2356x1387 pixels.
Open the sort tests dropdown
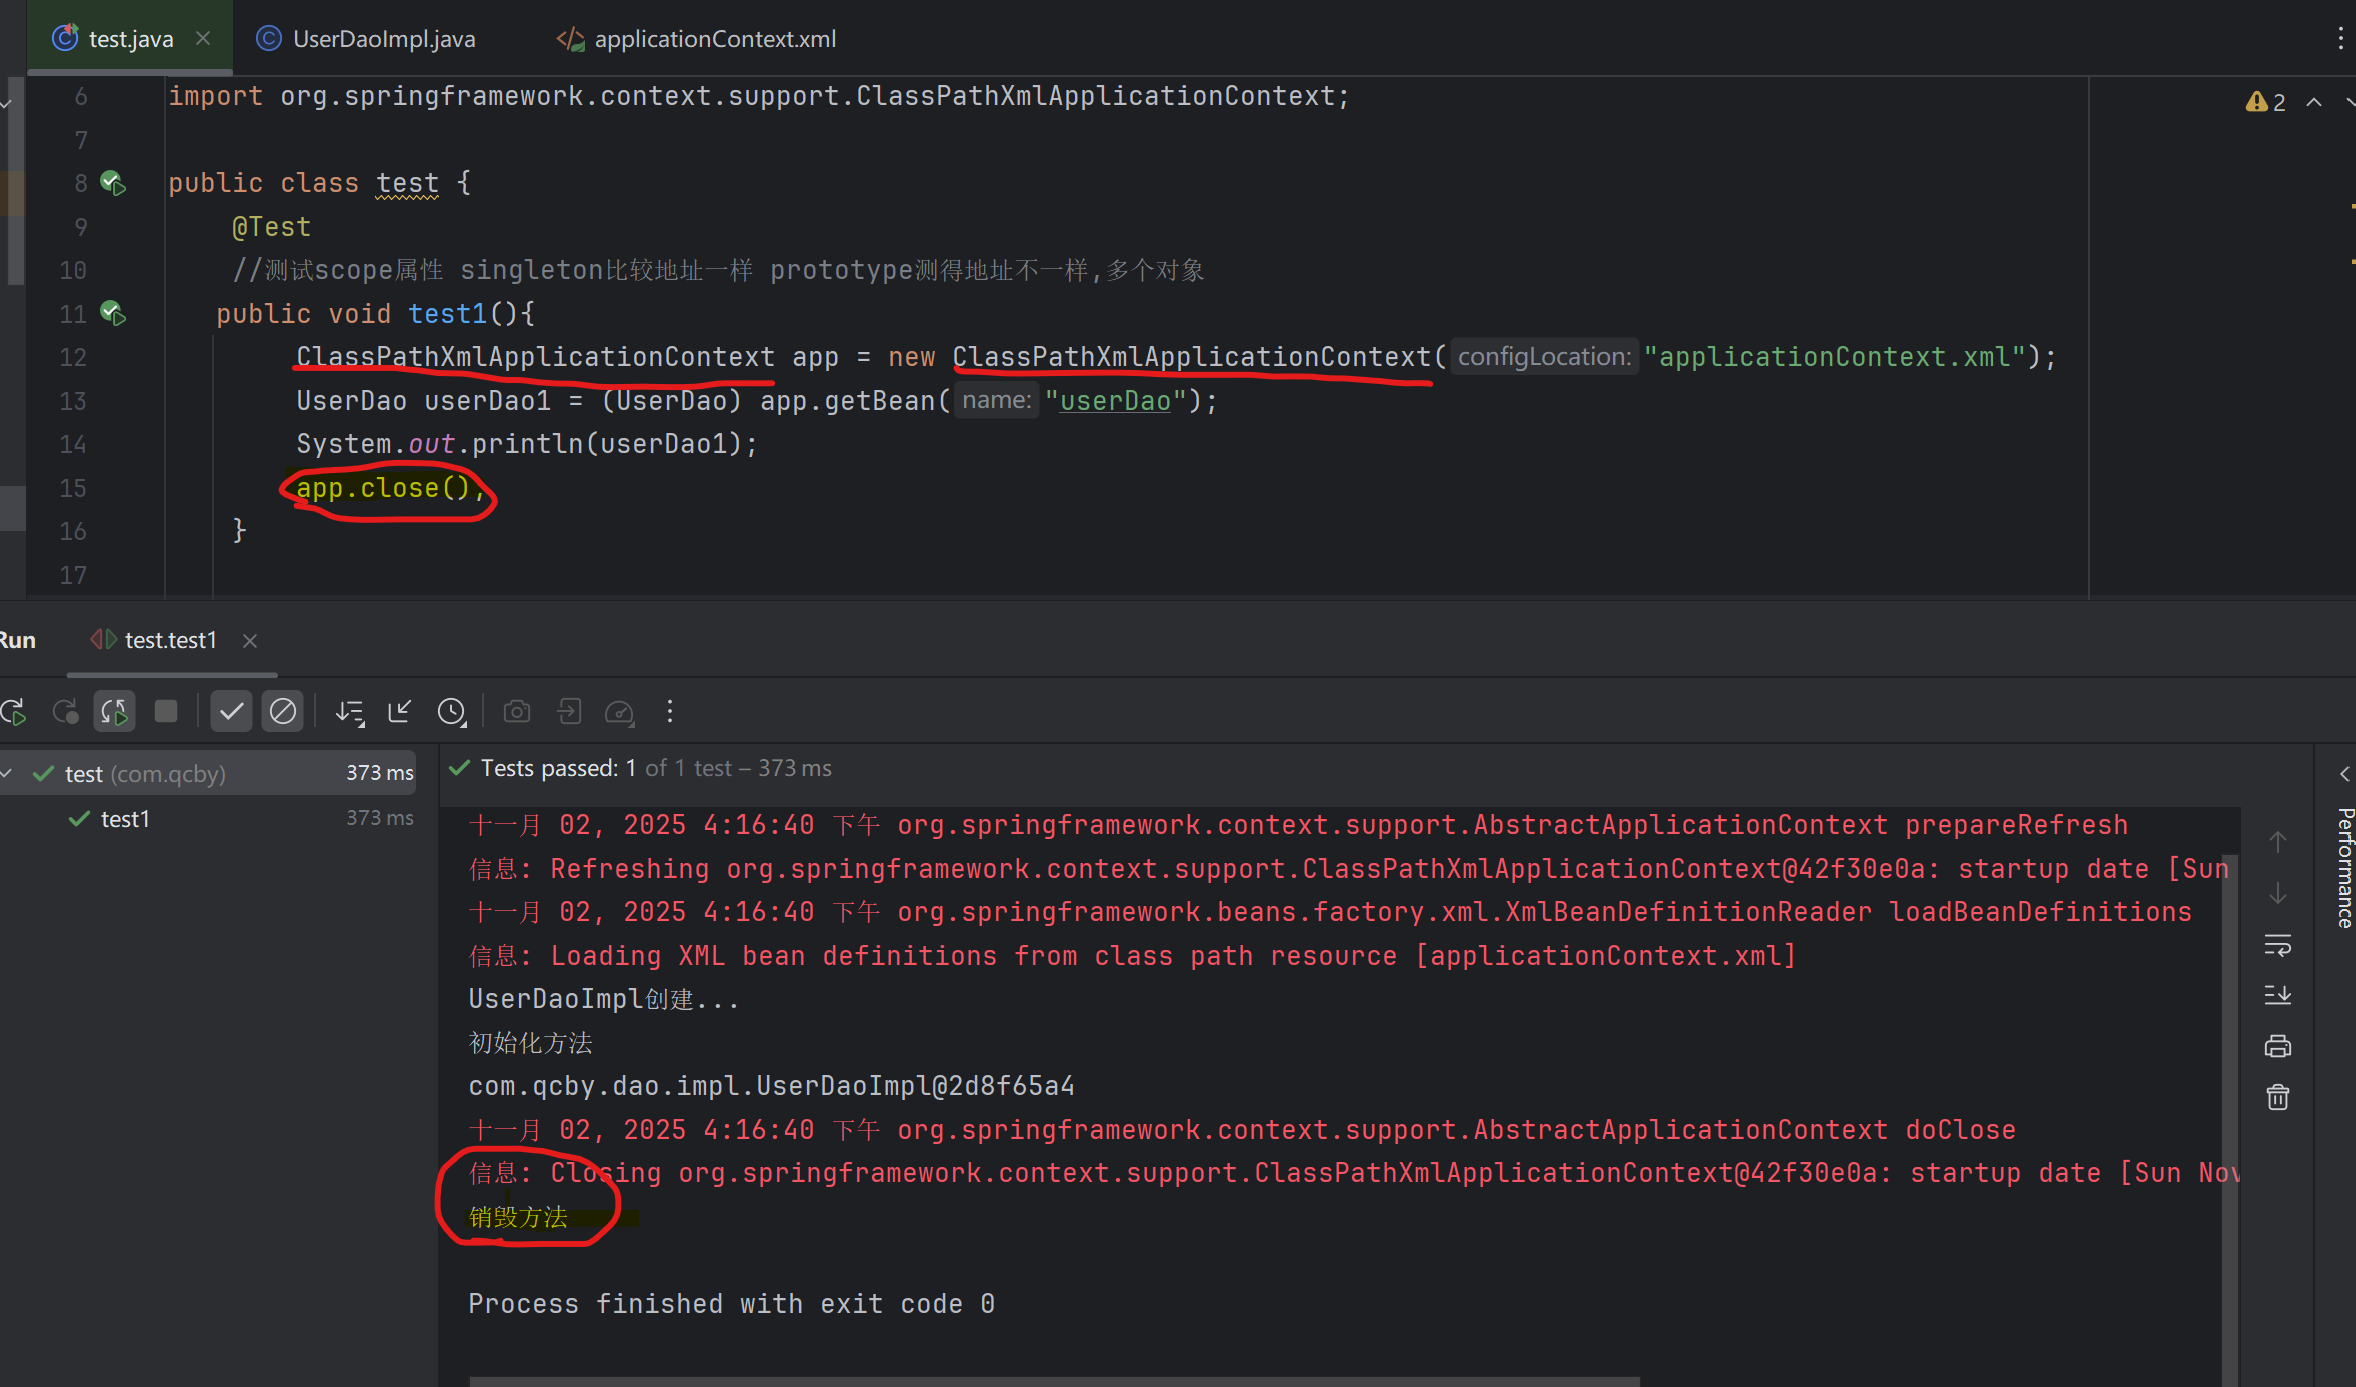coord(349,712)
